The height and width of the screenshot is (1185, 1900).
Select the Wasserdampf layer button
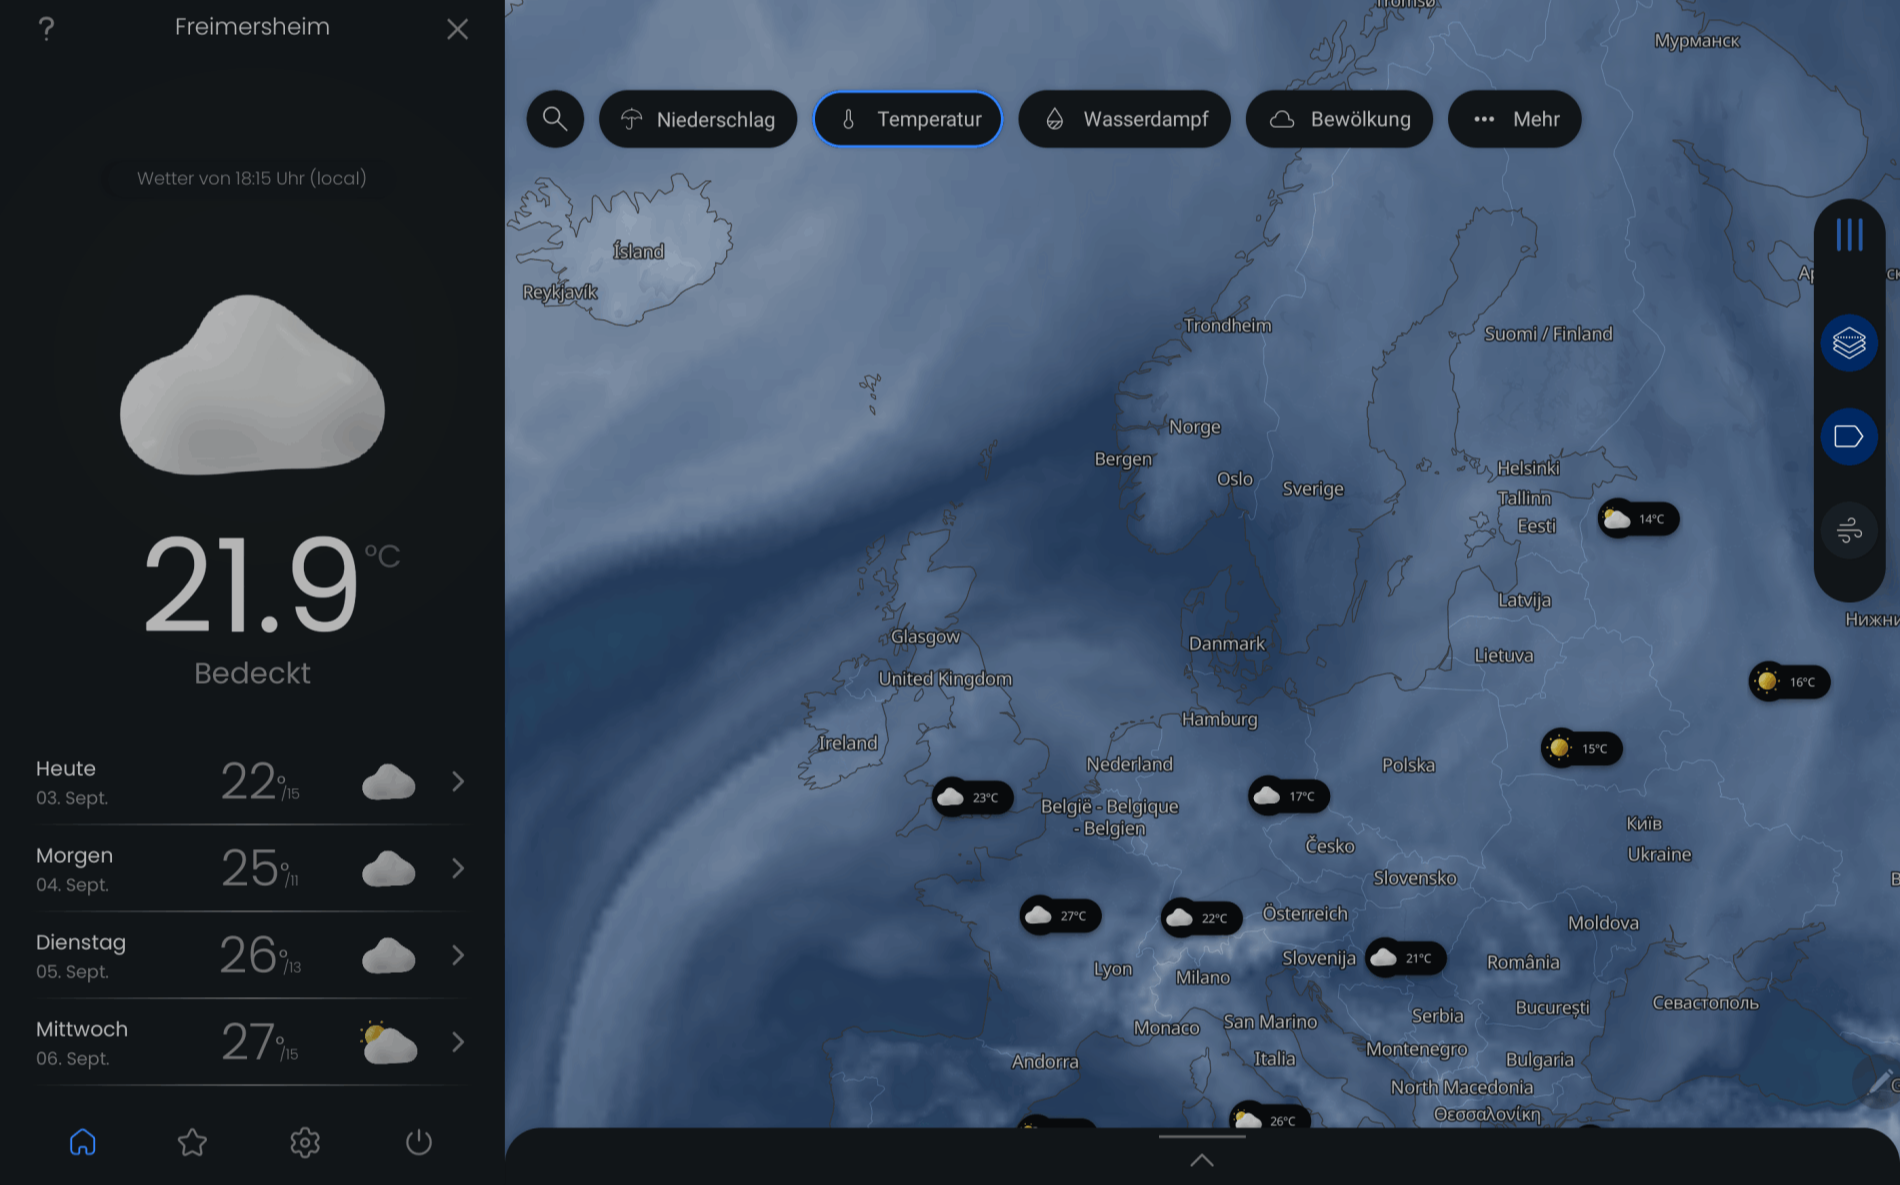pyautogui.click(x=1124, y=120)
